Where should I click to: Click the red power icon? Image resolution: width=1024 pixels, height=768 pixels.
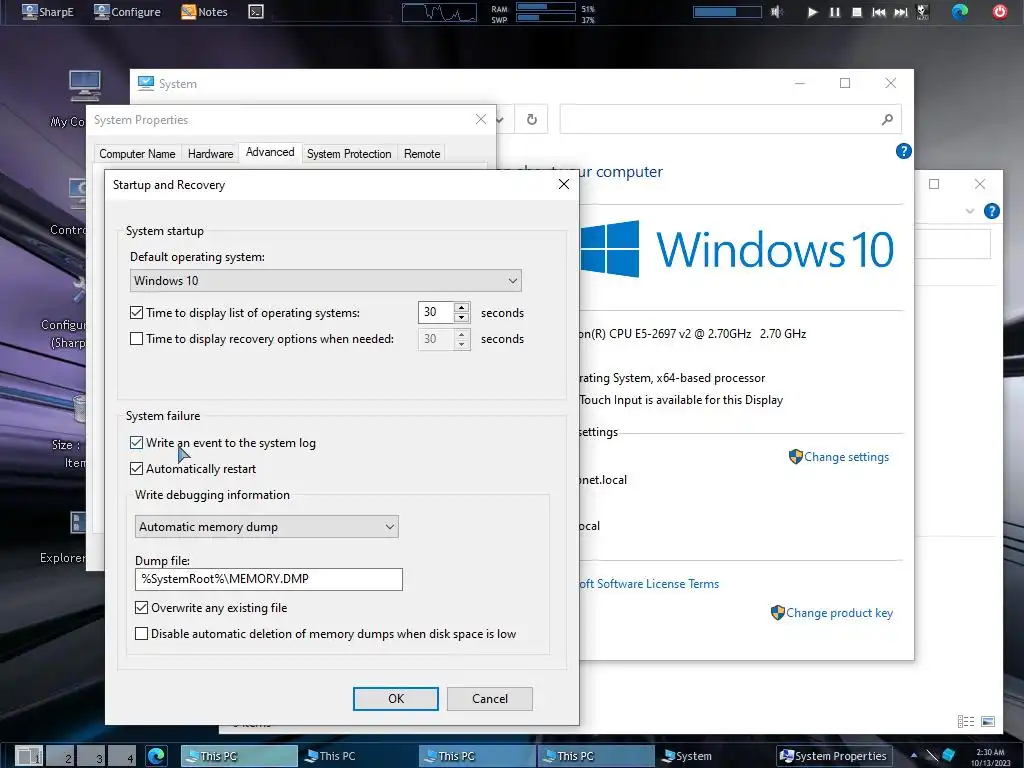click(999, 12)
